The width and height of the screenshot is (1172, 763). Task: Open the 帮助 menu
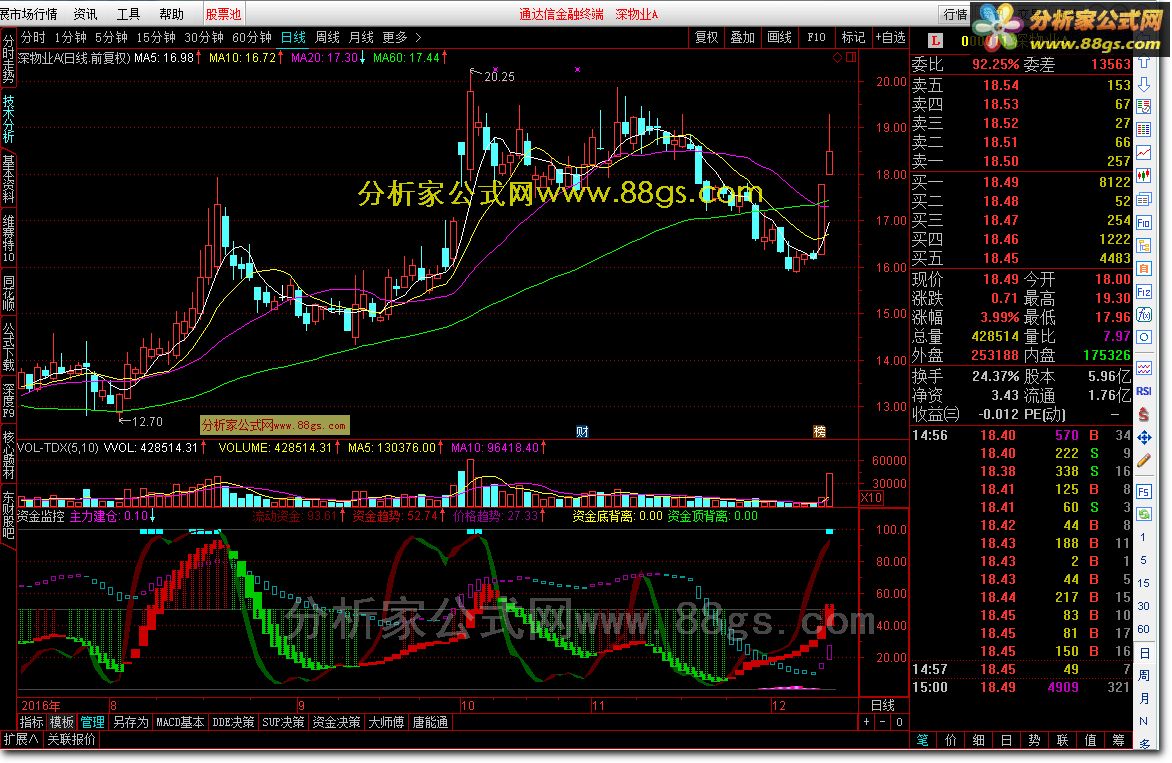click(x=171, y=14)
